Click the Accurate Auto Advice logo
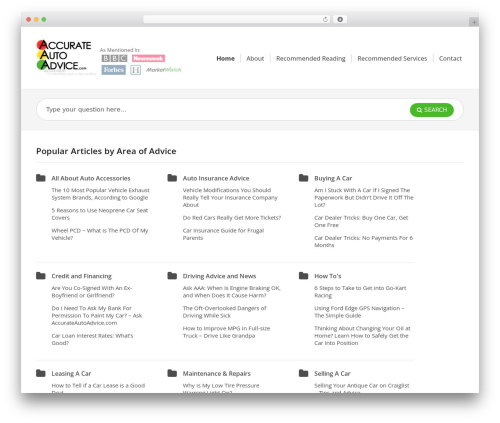This screenshot has height=423, width=500. click(64, 56)
